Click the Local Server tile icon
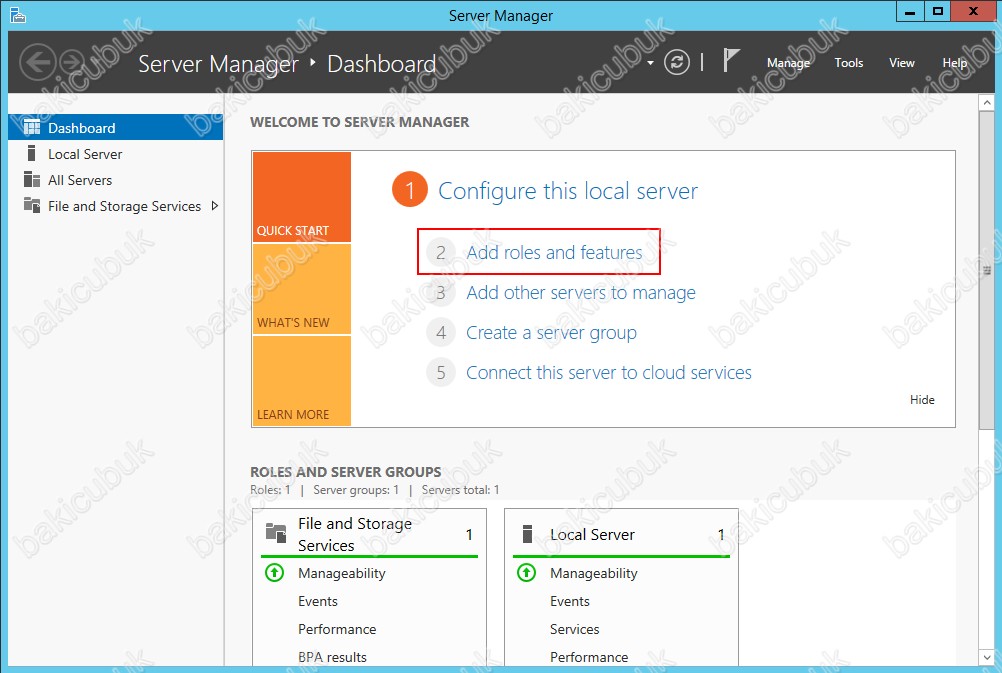Screen dimensions: 1002x673 [x=527, y=534]
